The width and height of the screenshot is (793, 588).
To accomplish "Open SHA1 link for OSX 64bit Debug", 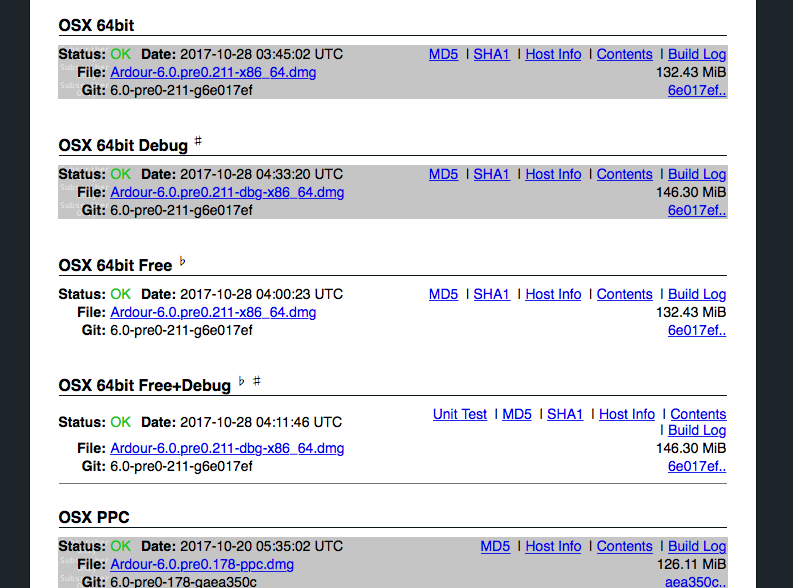I will [x=491, y=175].
